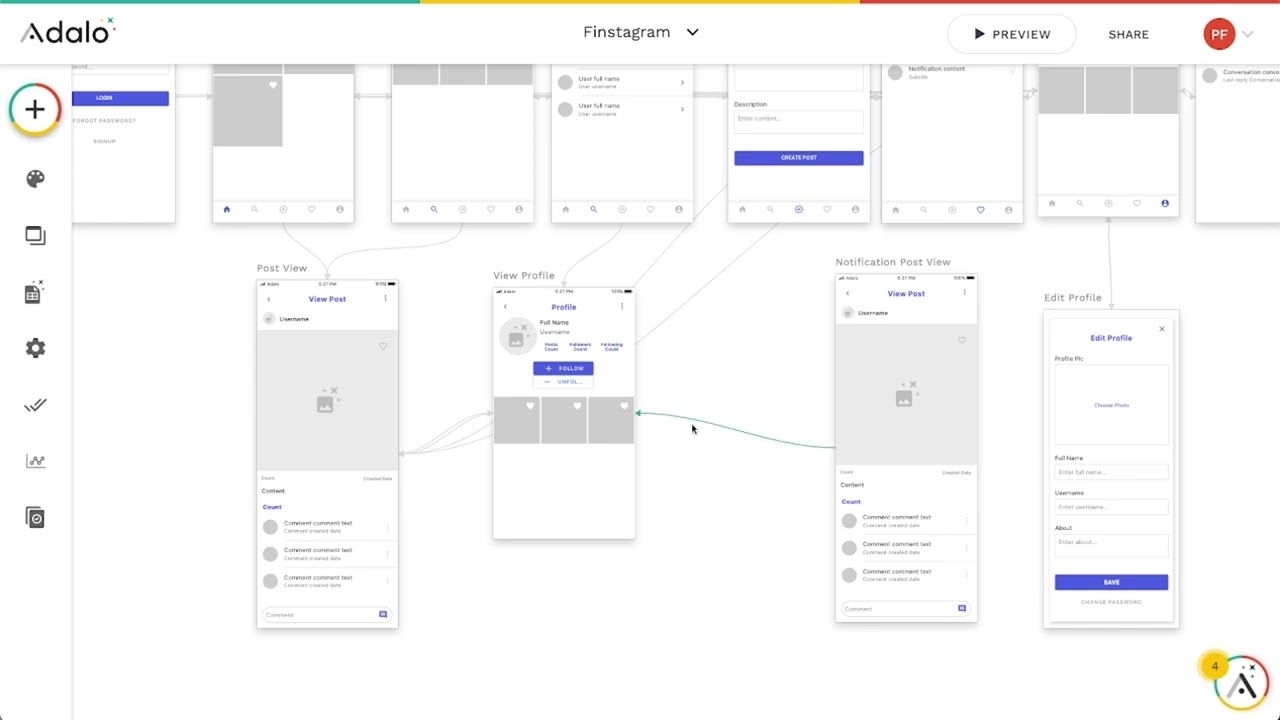Click the Preview button

pos(1012,34)
